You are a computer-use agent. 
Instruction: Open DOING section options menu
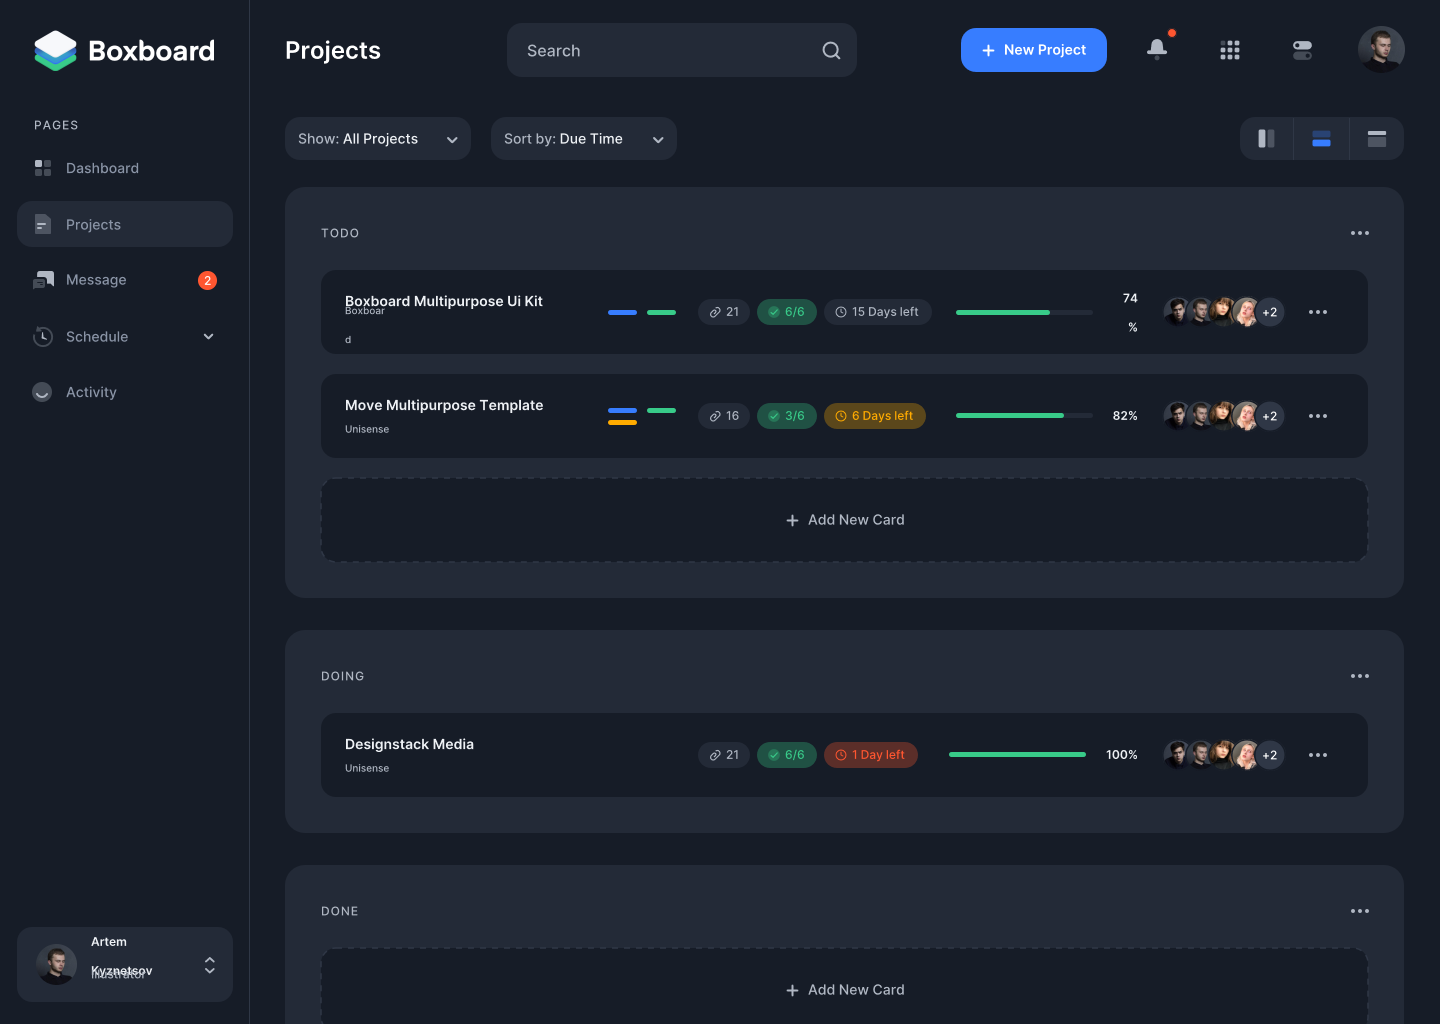(1360, 676)
